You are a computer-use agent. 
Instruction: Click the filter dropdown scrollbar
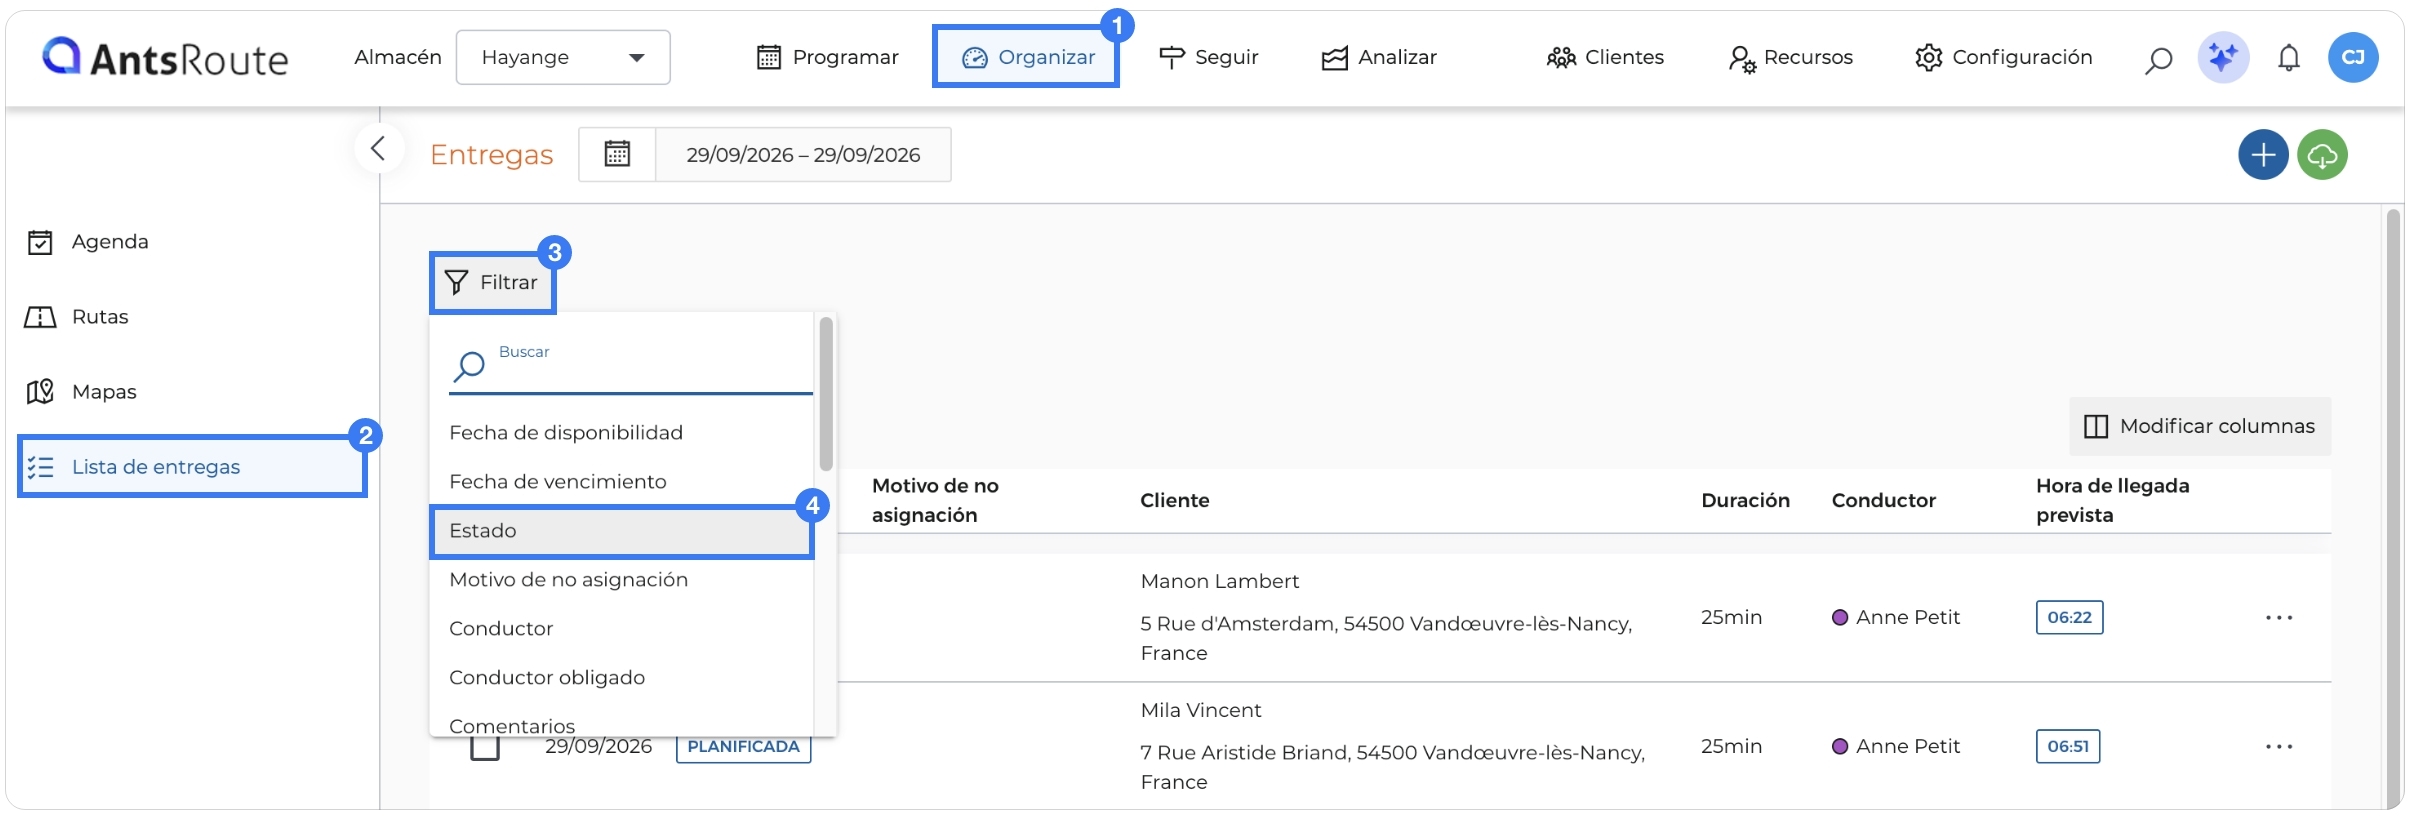pos(826,393)
